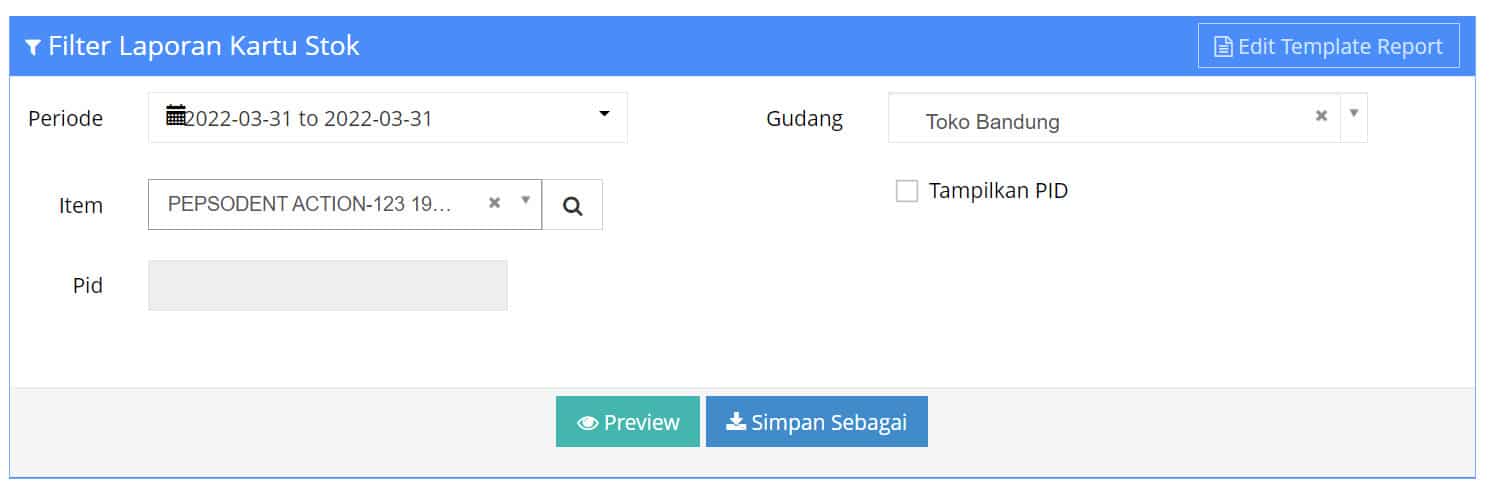Screen dimensions: 1493x491
Task: Open the Periode date range dropdown caret
Action: tap(604, 115)
